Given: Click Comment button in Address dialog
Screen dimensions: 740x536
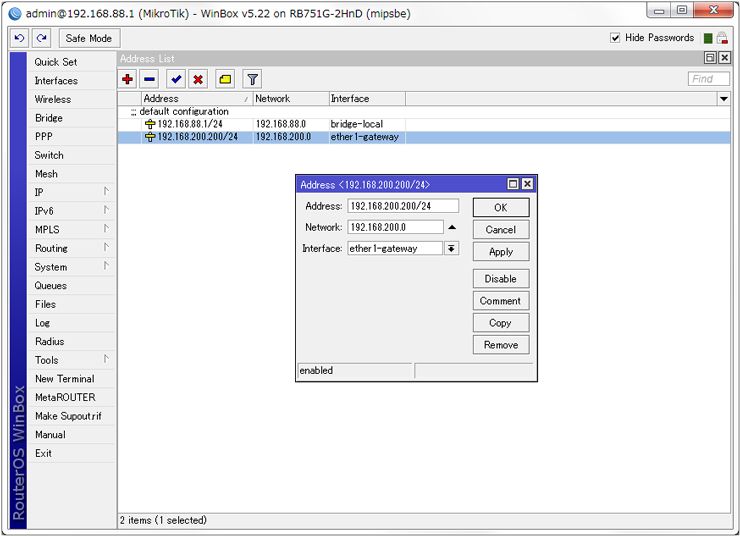Looking at the screenshot, I should click(x=501, y=301).
